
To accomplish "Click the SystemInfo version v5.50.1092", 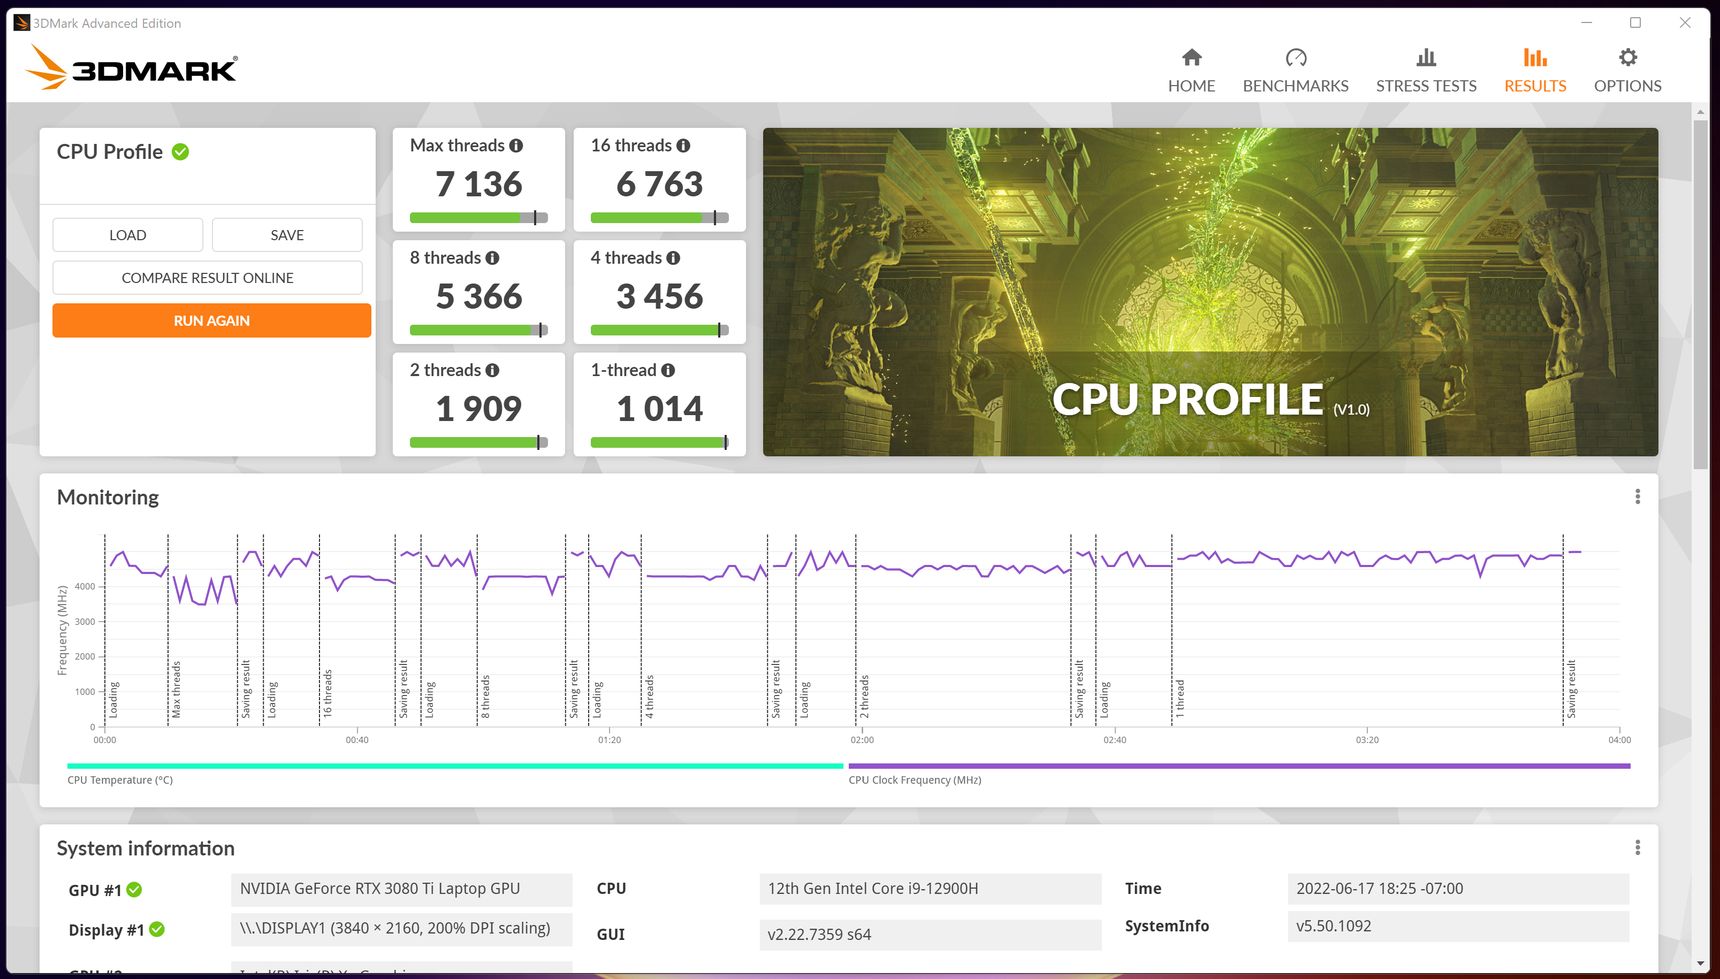I will point(1458,926).
